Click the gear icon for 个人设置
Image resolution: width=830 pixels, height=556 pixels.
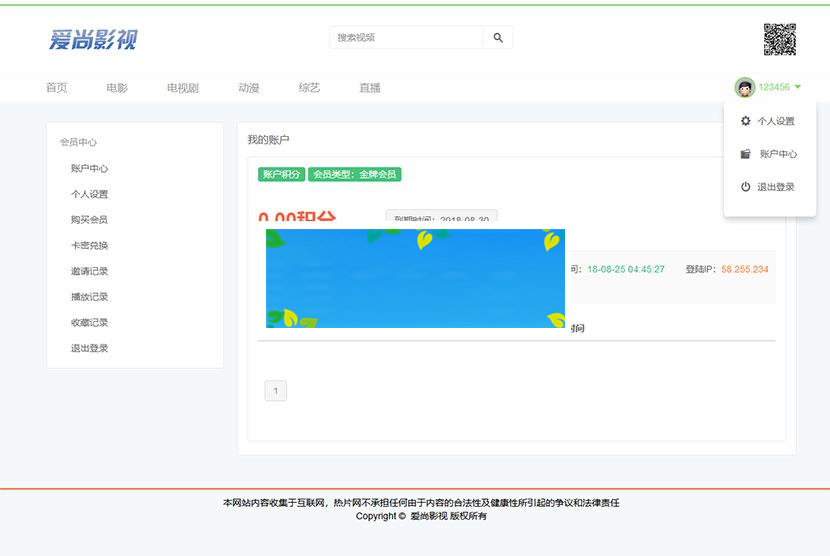pyautogui.click(x=745, y=121)
